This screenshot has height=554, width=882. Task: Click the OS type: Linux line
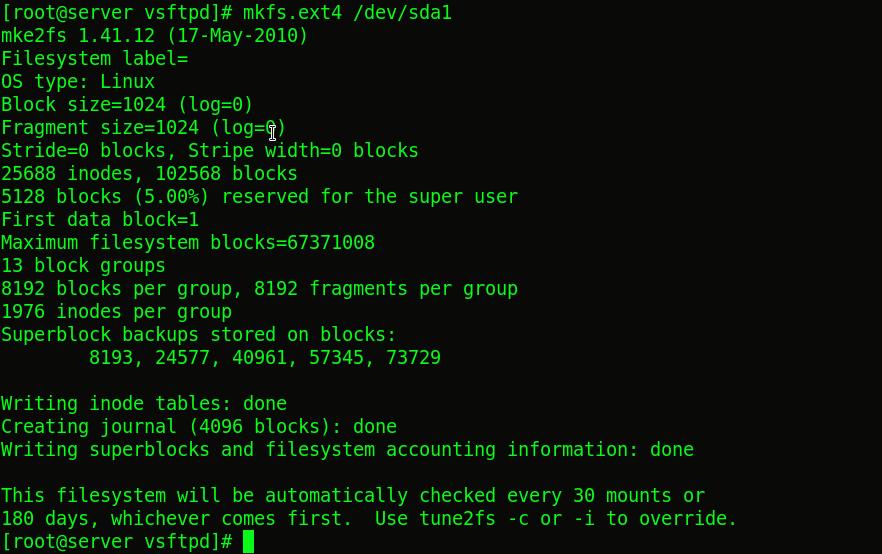click(78, 82)
